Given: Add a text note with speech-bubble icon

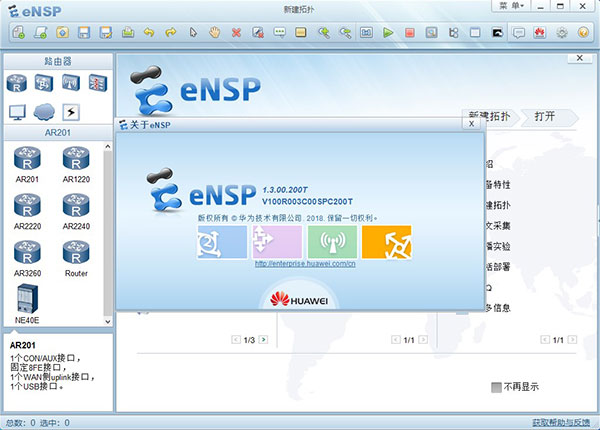Looking at the screenshot, I should click(280, 33).
